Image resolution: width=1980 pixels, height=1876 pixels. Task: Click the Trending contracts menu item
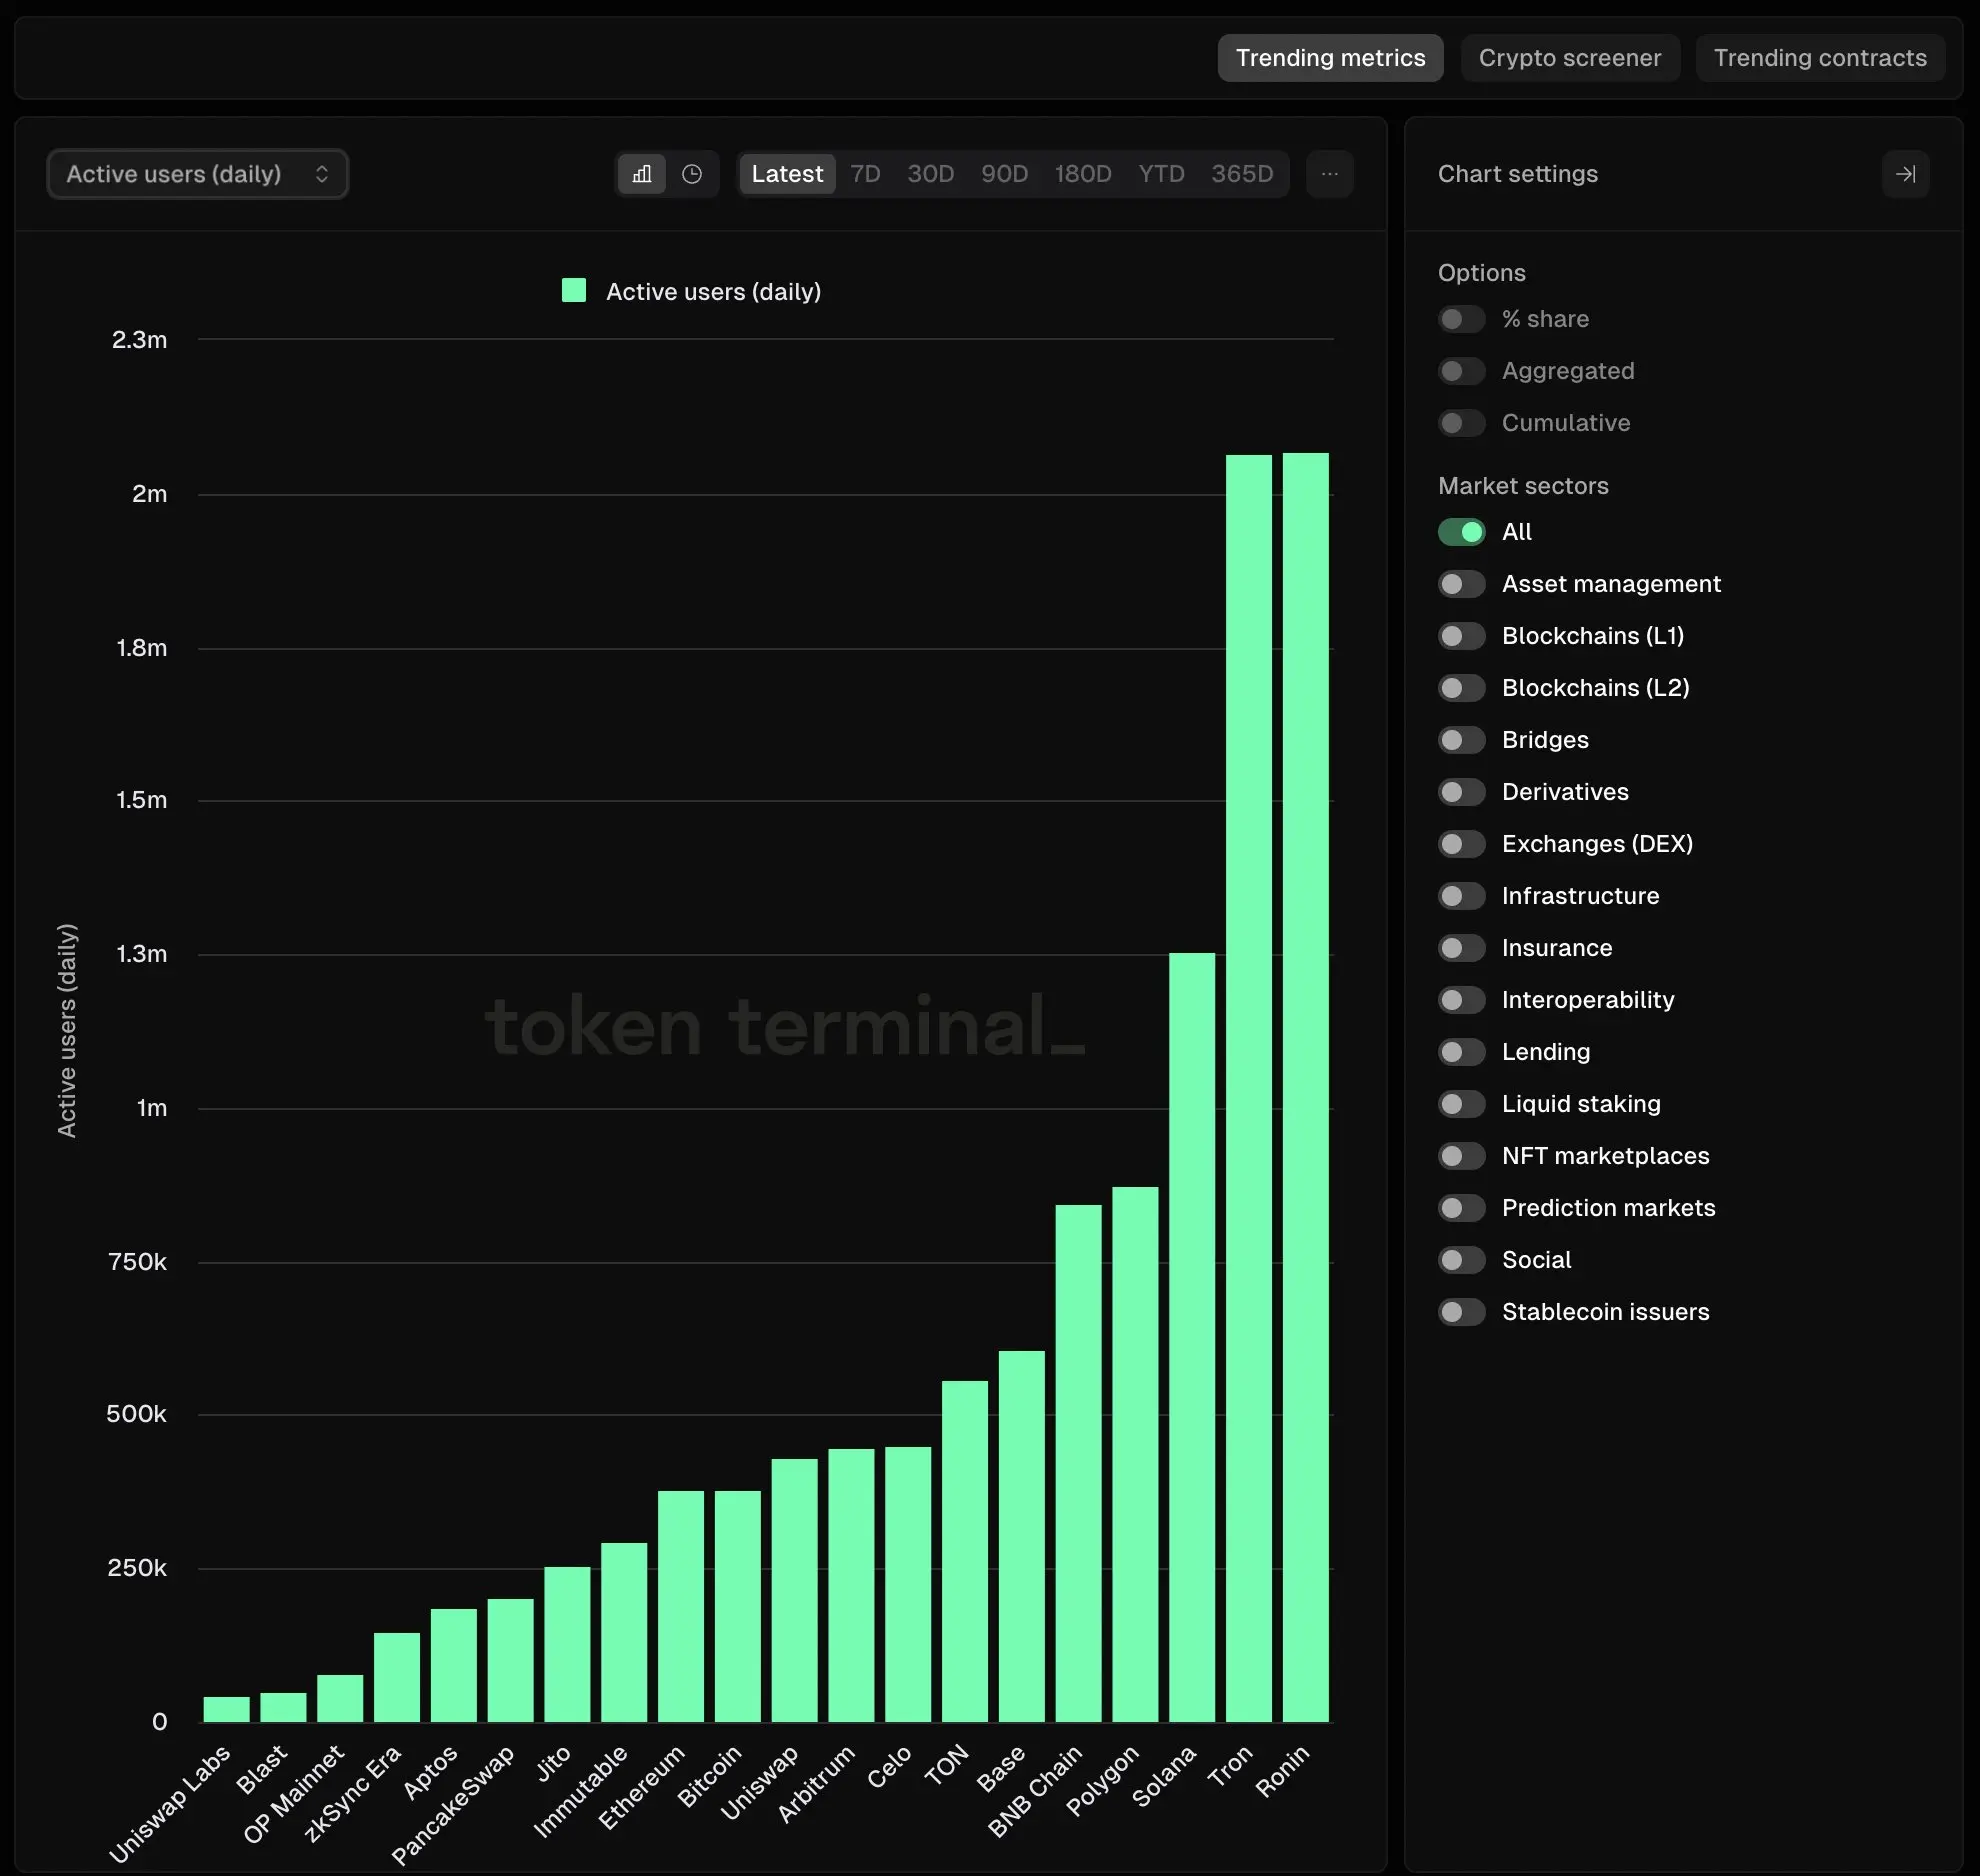(x=1820, y=56)
